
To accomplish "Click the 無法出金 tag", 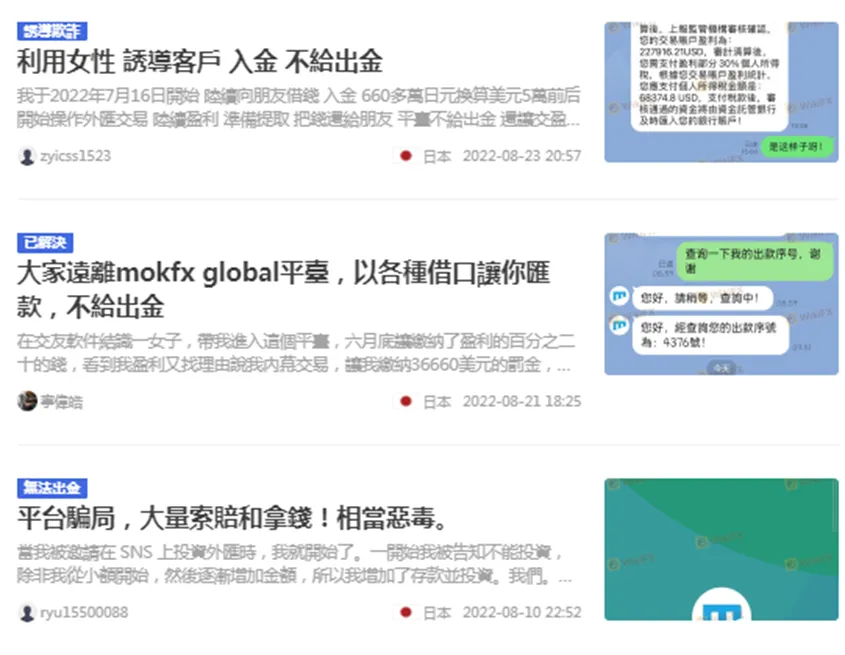I will click(52, 488).
